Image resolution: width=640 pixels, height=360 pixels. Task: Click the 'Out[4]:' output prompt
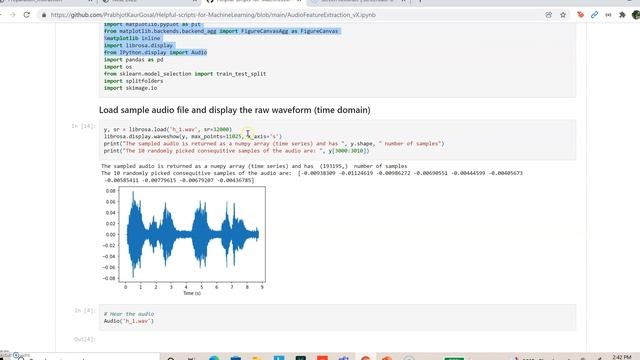click(85, 339)
